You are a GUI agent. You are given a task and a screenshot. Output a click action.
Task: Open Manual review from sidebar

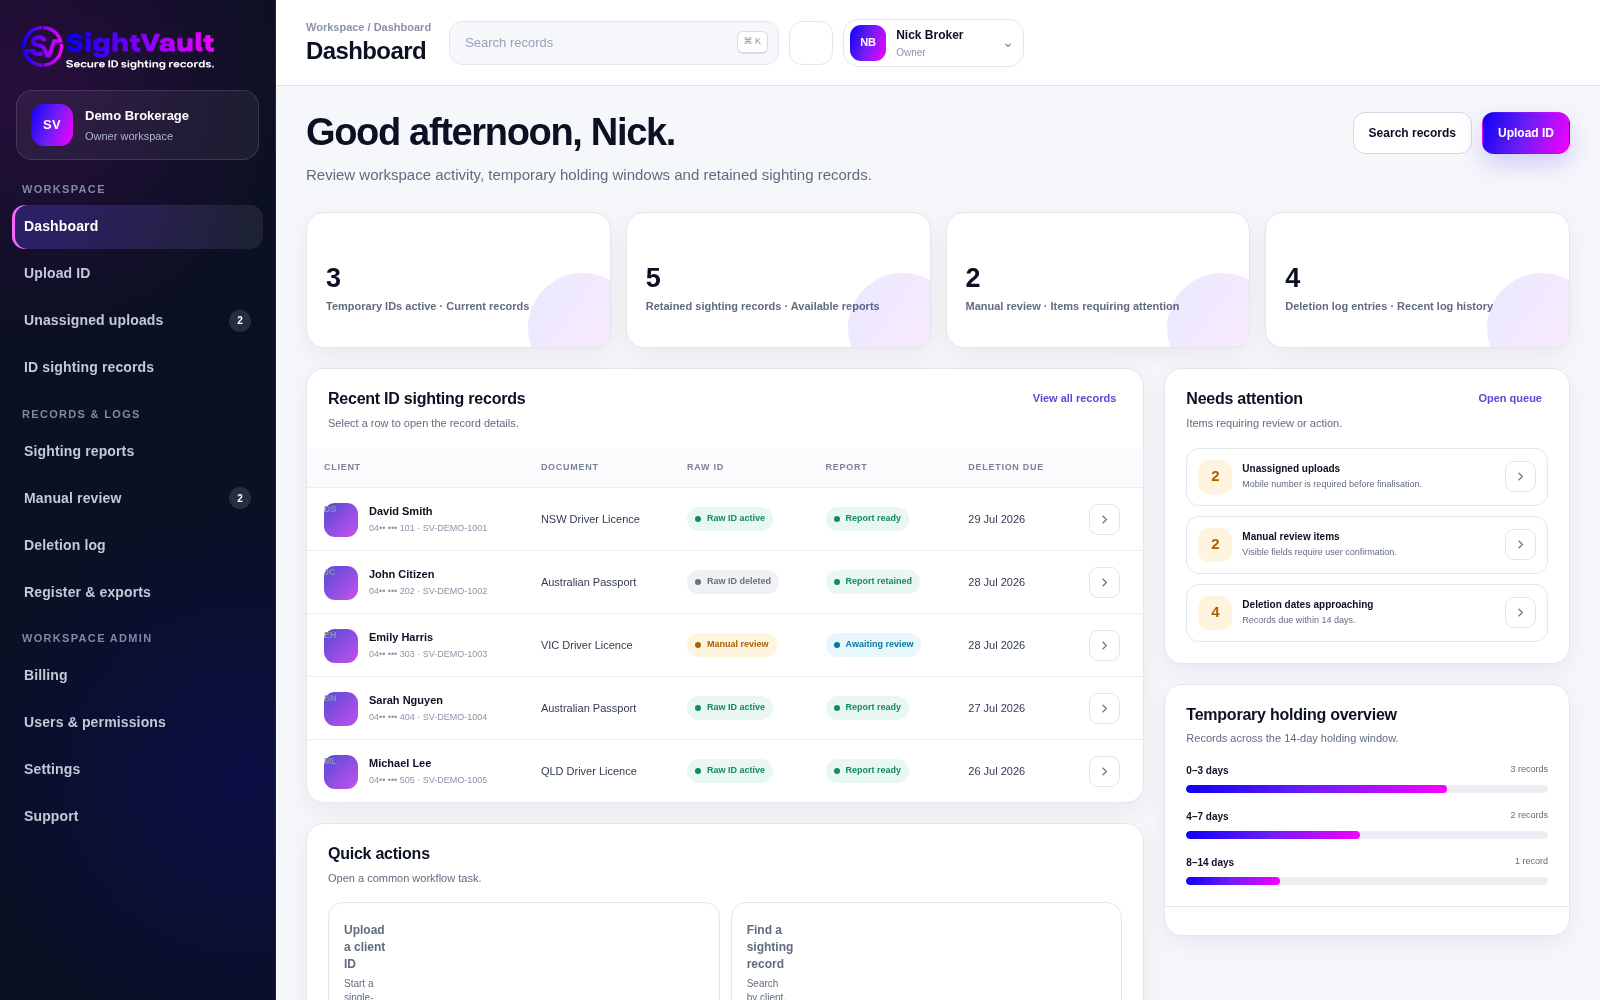[x=137, y=498]
